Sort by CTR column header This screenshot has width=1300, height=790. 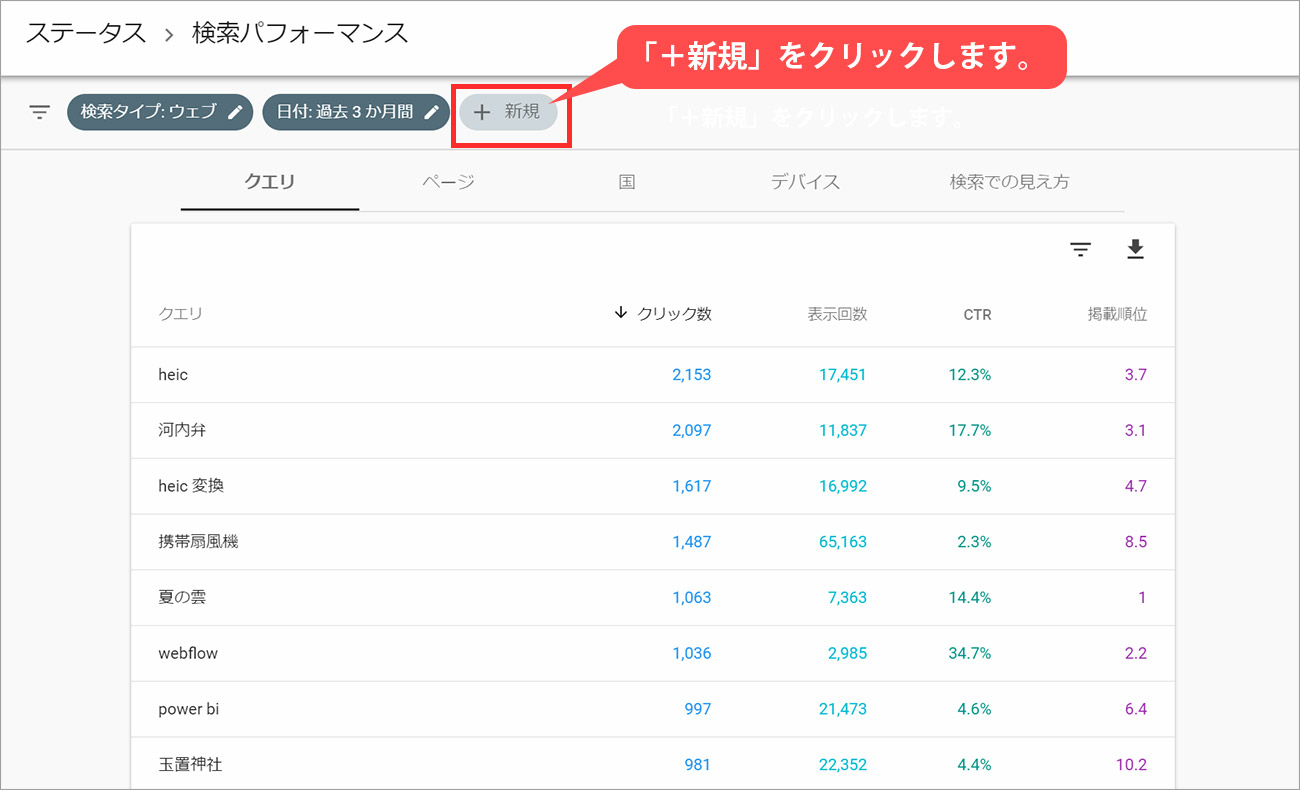[977, 314]
